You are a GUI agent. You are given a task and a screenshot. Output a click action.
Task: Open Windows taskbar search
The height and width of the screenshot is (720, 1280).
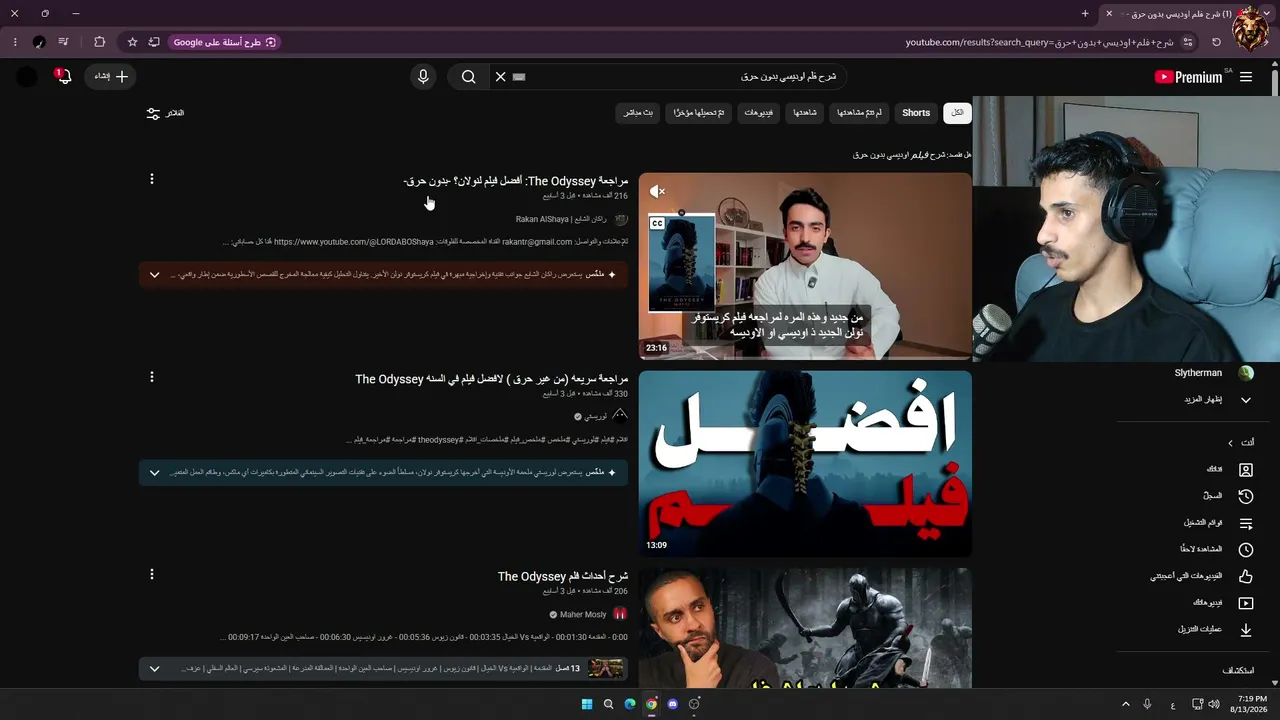608,704
